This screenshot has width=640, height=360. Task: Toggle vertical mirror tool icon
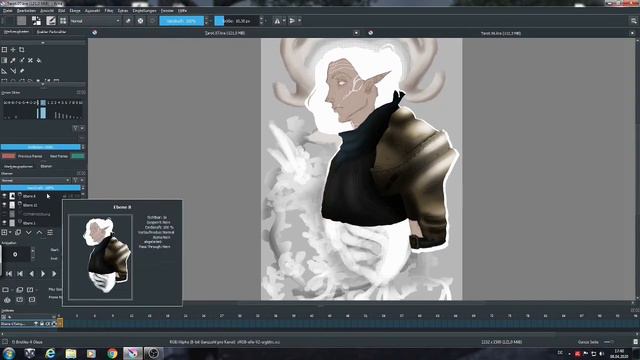pyautogui.click(x=292, y=21)
